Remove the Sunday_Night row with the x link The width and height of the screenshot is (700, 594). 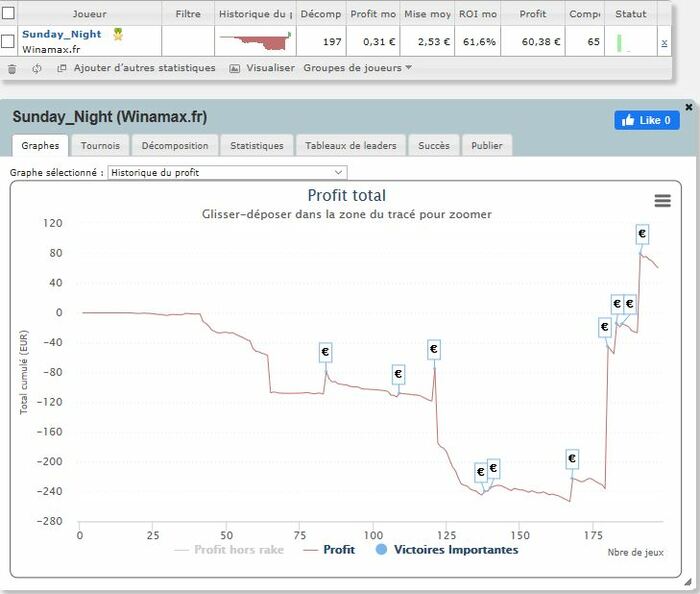[x=664, y=43]
